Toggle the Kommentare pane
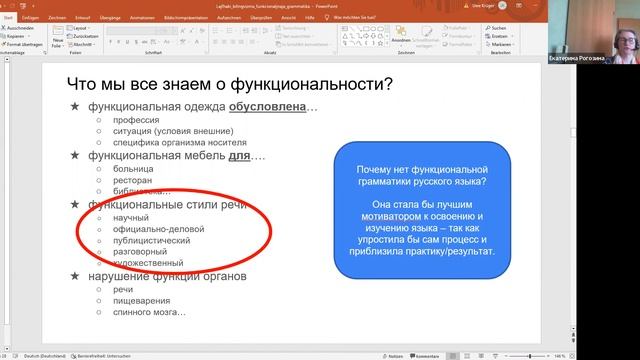This screenshot has height=360, width=640. tap(424, 356)
